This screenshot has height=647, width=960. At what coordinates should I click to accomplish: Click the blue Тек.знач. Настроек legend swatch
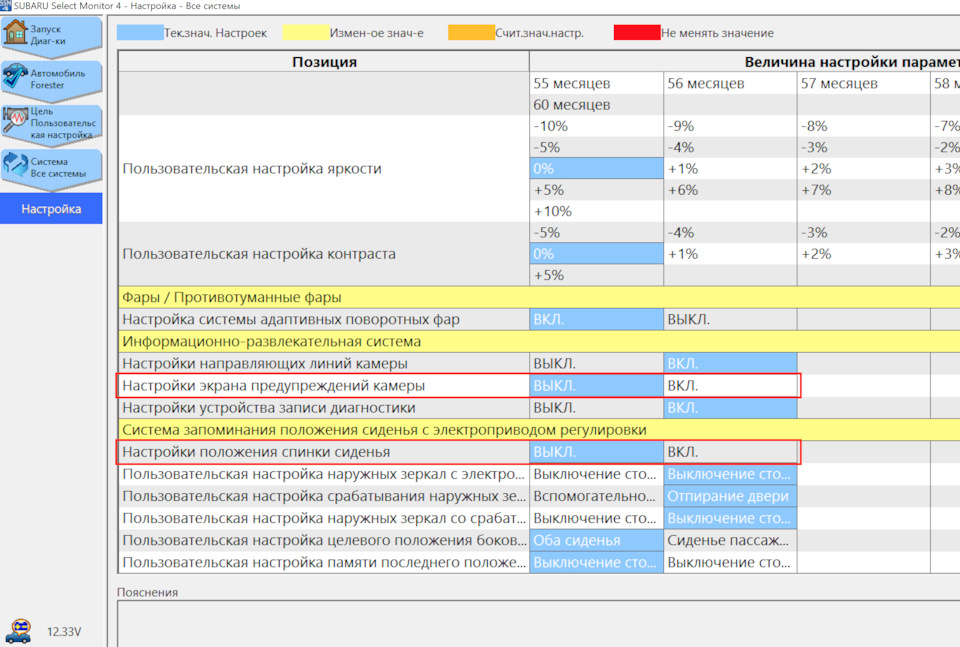tap(140, 32)
